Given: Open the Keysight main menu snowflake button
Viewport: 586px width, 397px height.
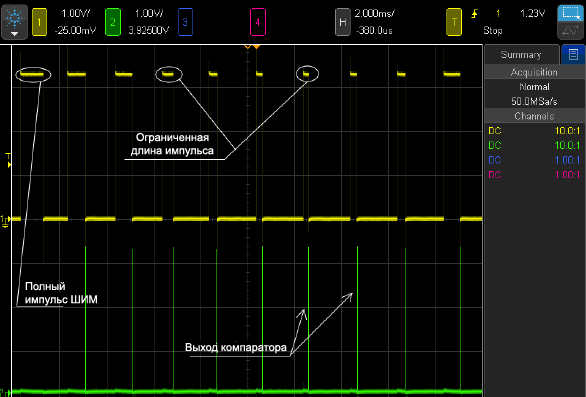Looking at the screenshot, I should (14, 22).
